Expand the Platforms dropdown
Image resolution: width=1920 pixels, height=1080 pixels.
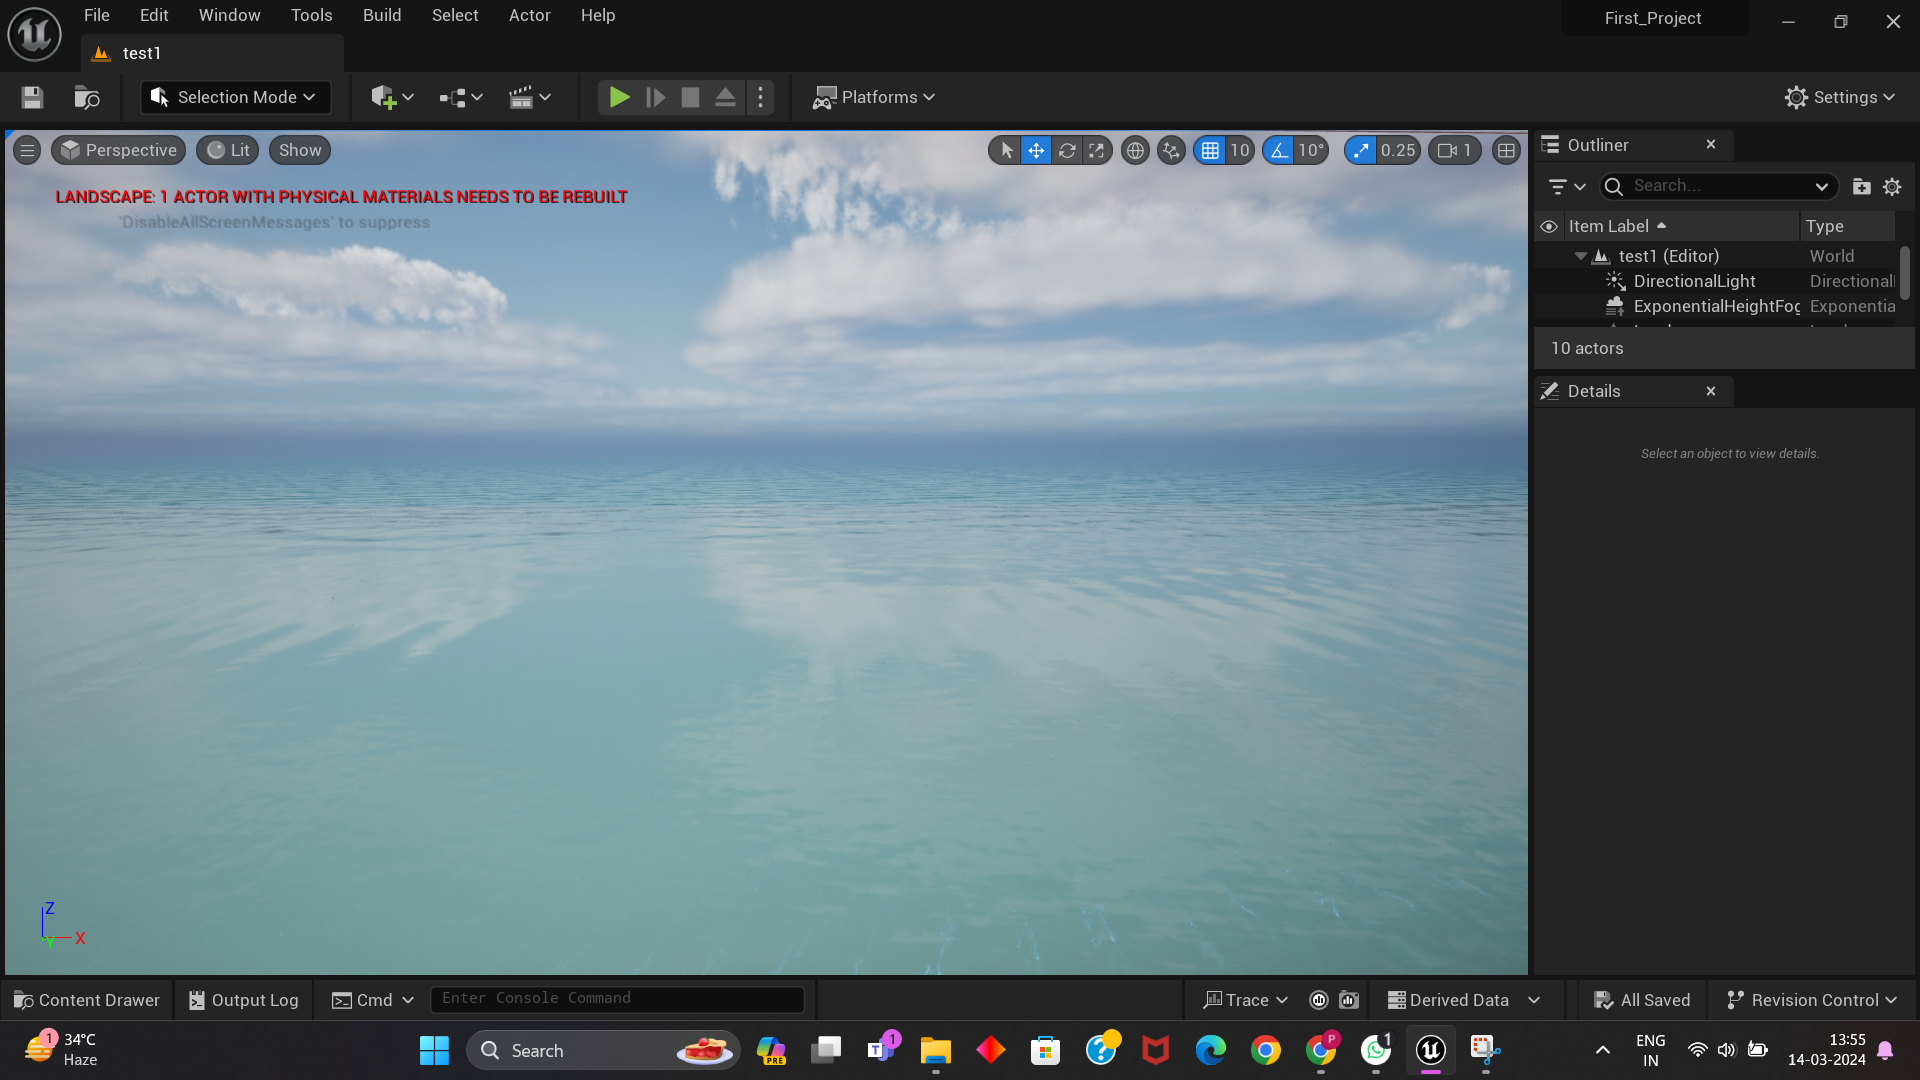[873, 97]
